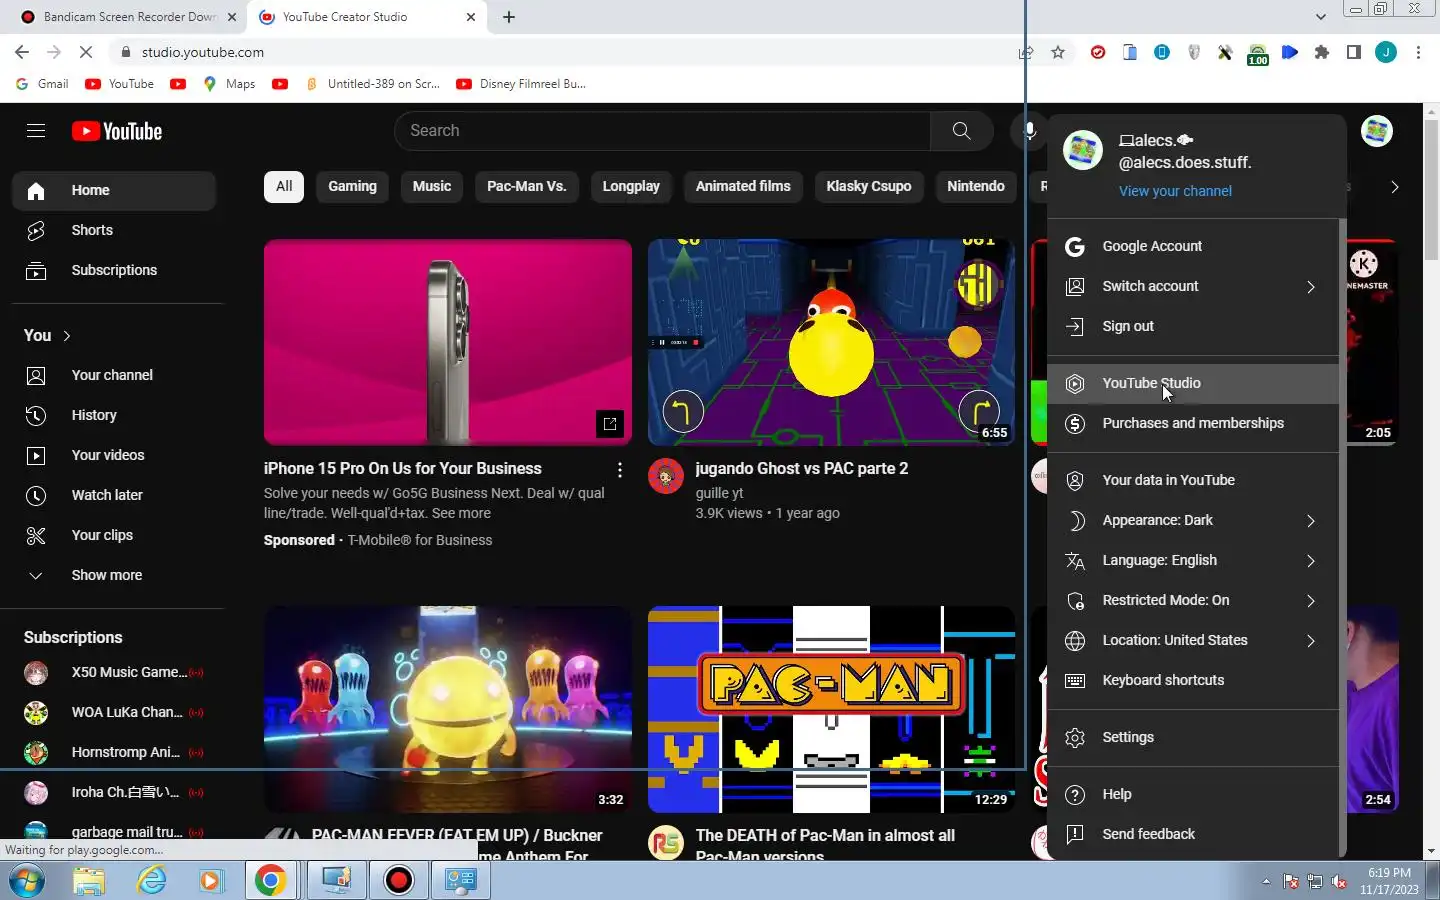Select the Music category chip
This screenshot has width=1440, height=900.
(x=432, y=187)
